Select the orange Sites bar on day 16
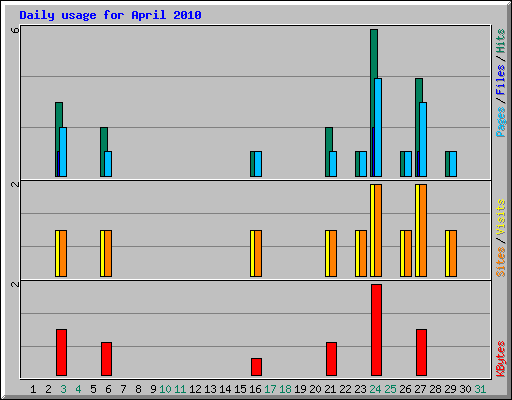The height and width of the screenshot is (400, 512). click(258, 253)
